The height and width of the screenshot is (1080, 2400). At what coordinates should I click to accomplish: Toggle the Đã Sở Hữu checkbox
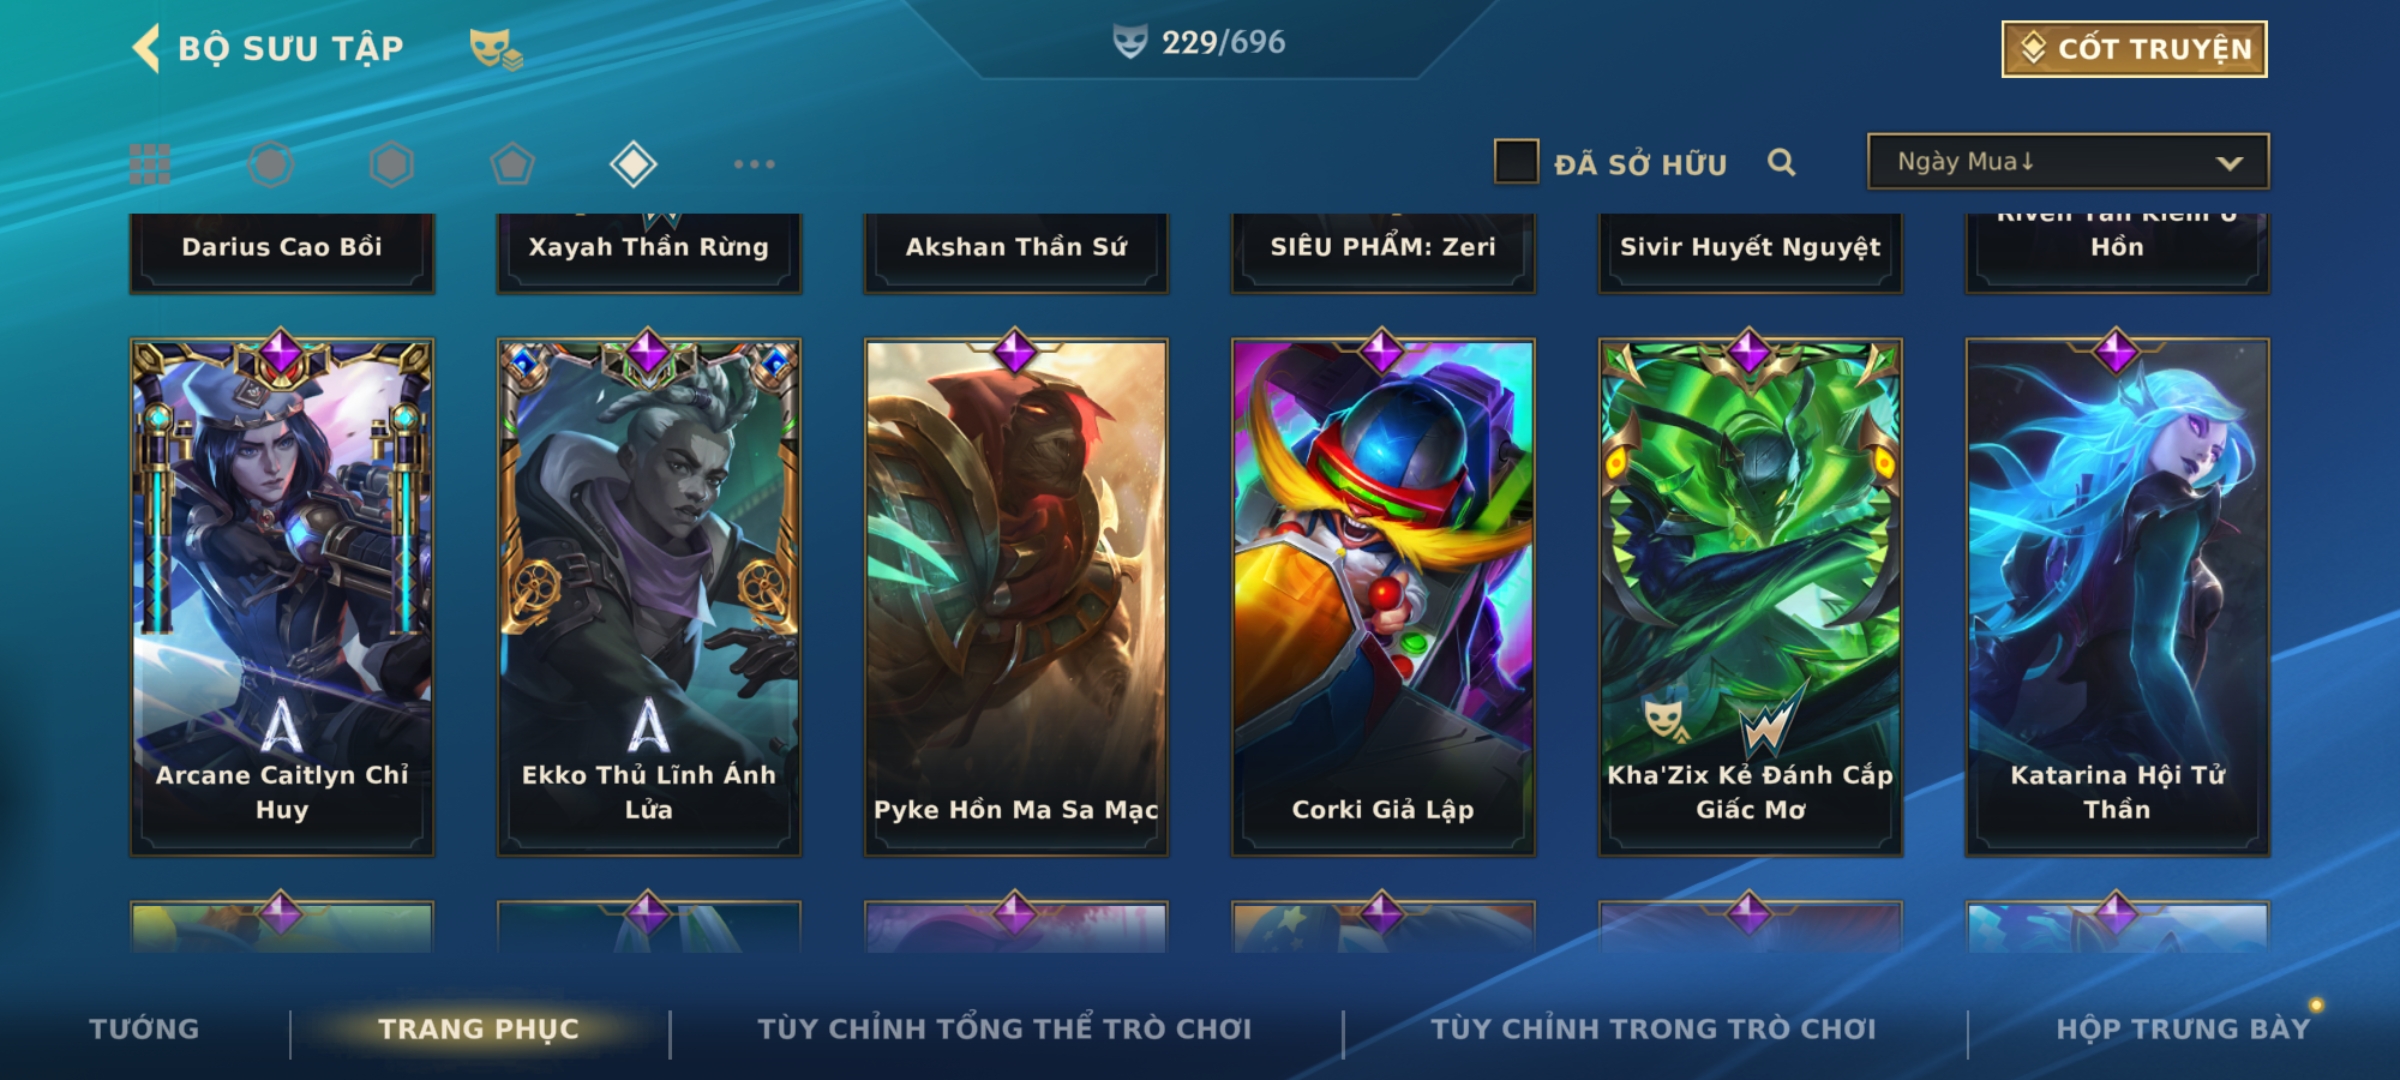click(1516, 161)
